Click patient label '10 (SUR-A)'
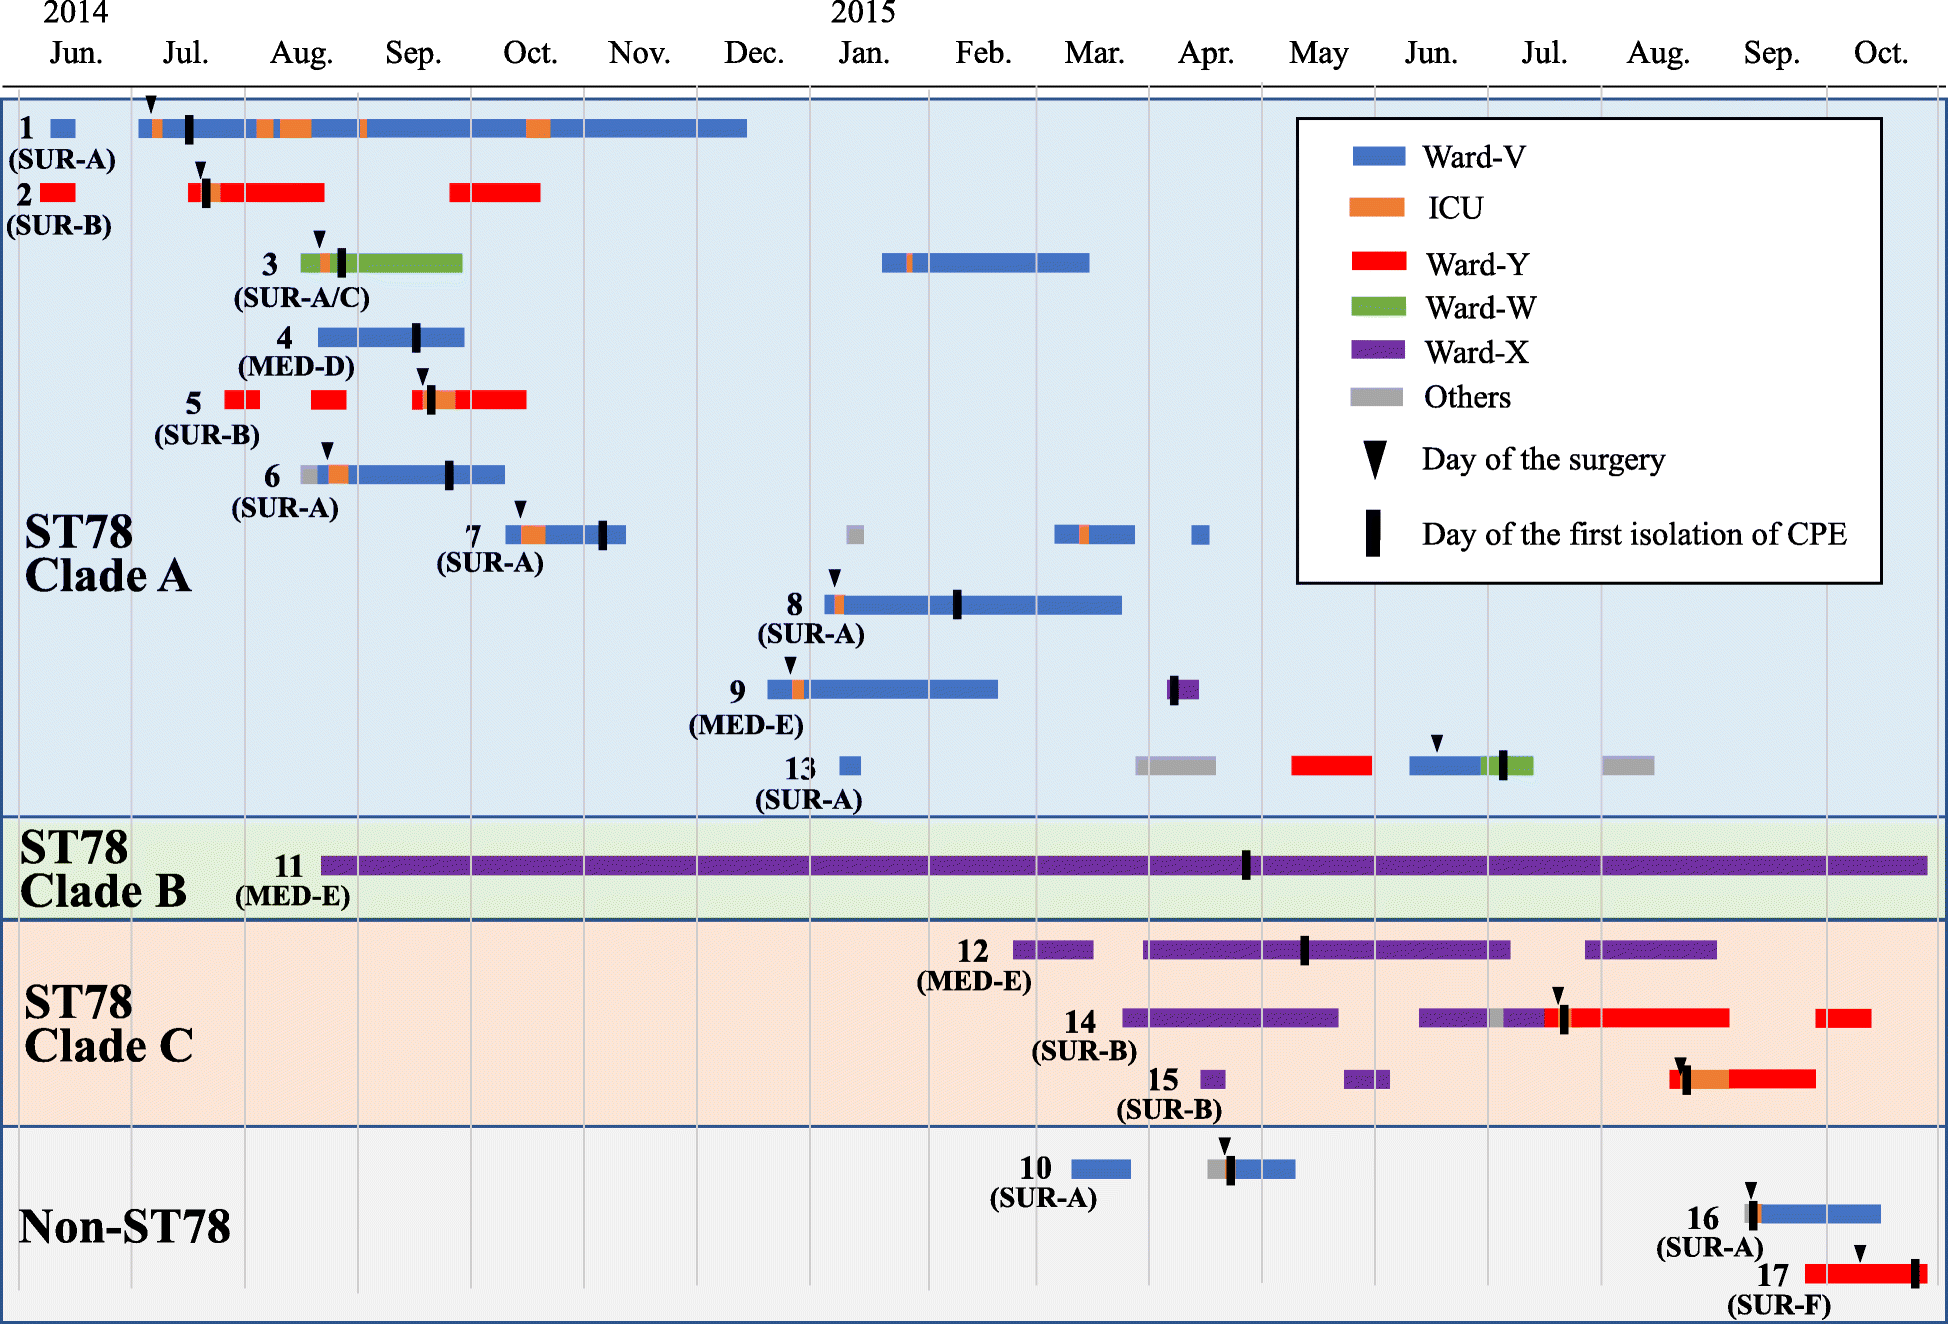 (x=1043, y=1182)
